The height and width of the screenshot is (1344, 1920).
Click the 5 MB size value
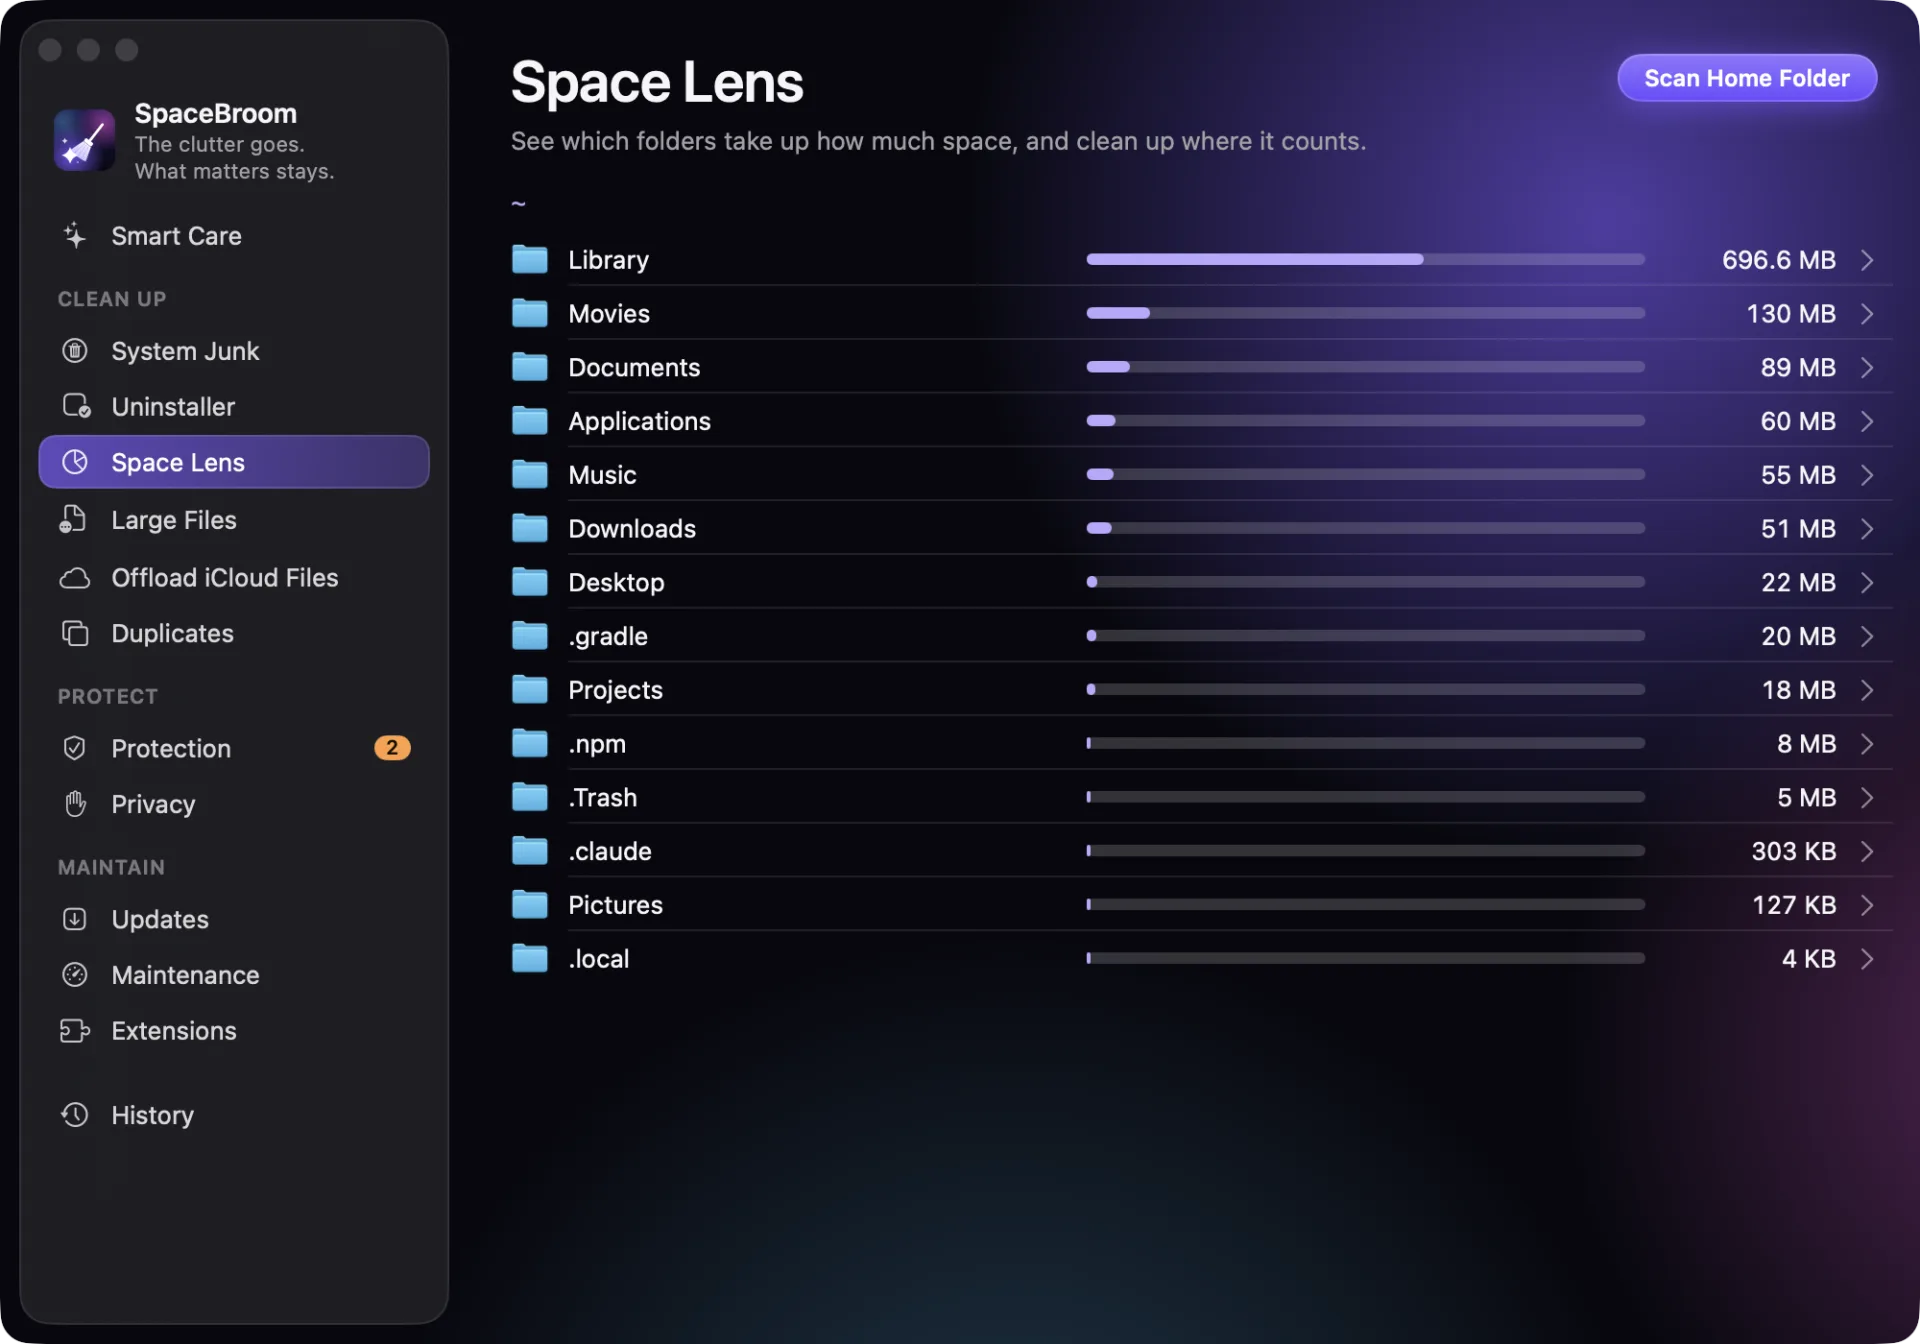[x=1806, y=797]
